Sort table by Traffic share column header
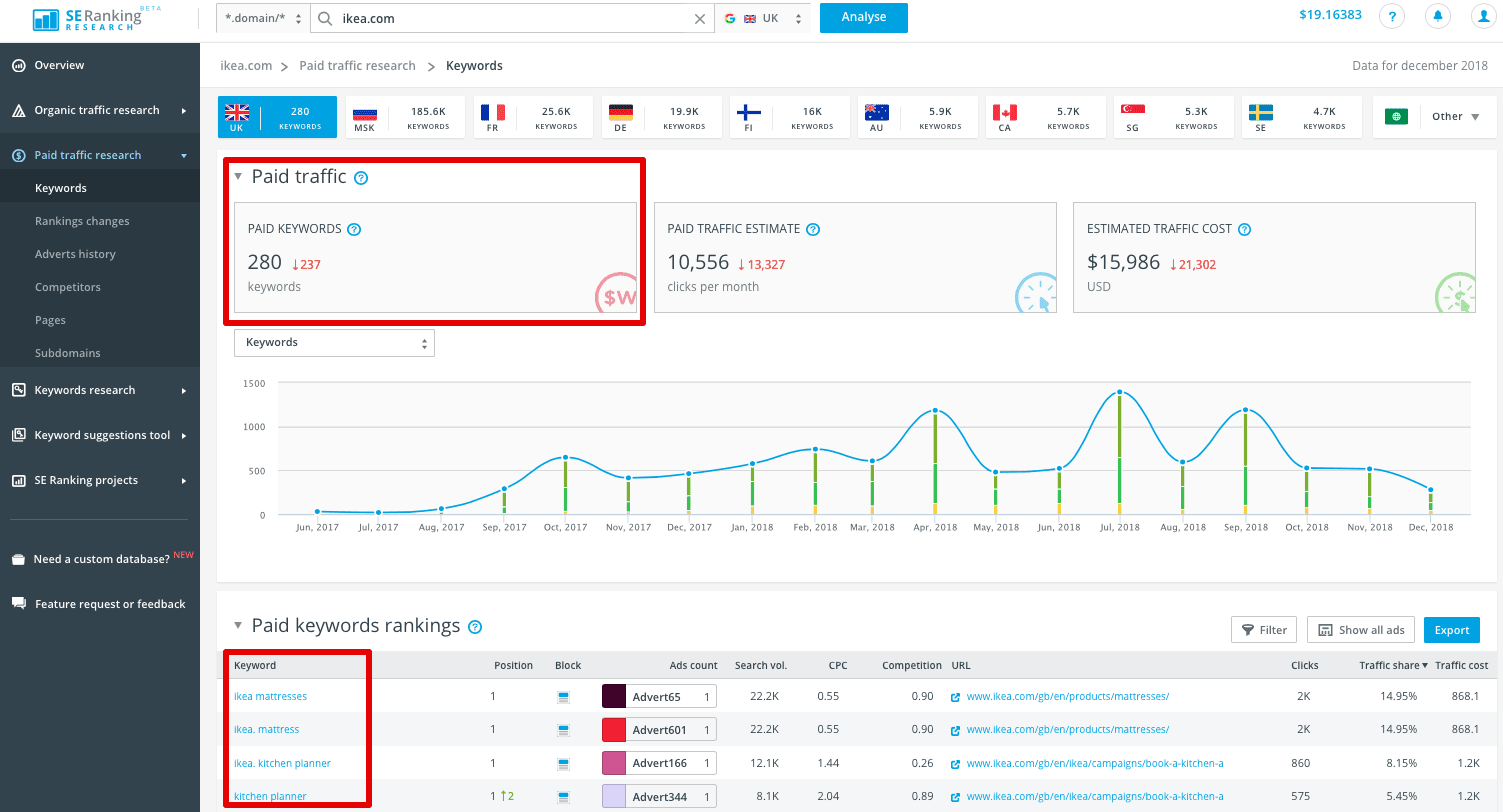Image resolution: width=1503 pixels, height=812 pixels. click(1393, 665)
